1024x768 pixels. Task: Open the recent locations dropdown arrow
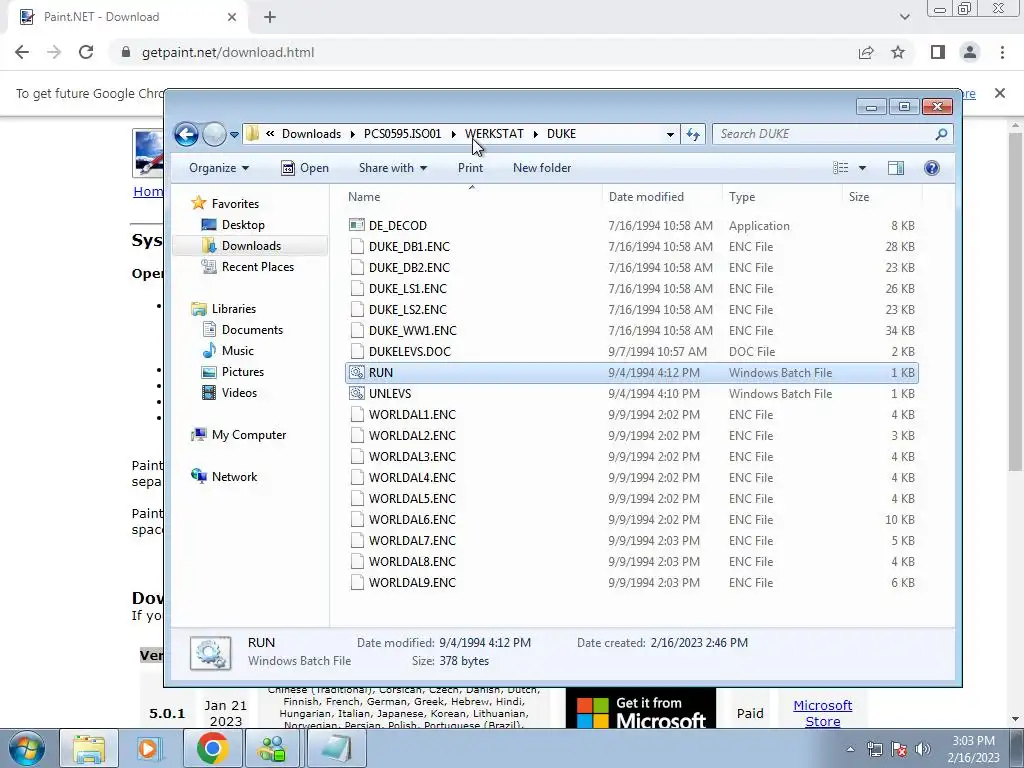[234, 135]
